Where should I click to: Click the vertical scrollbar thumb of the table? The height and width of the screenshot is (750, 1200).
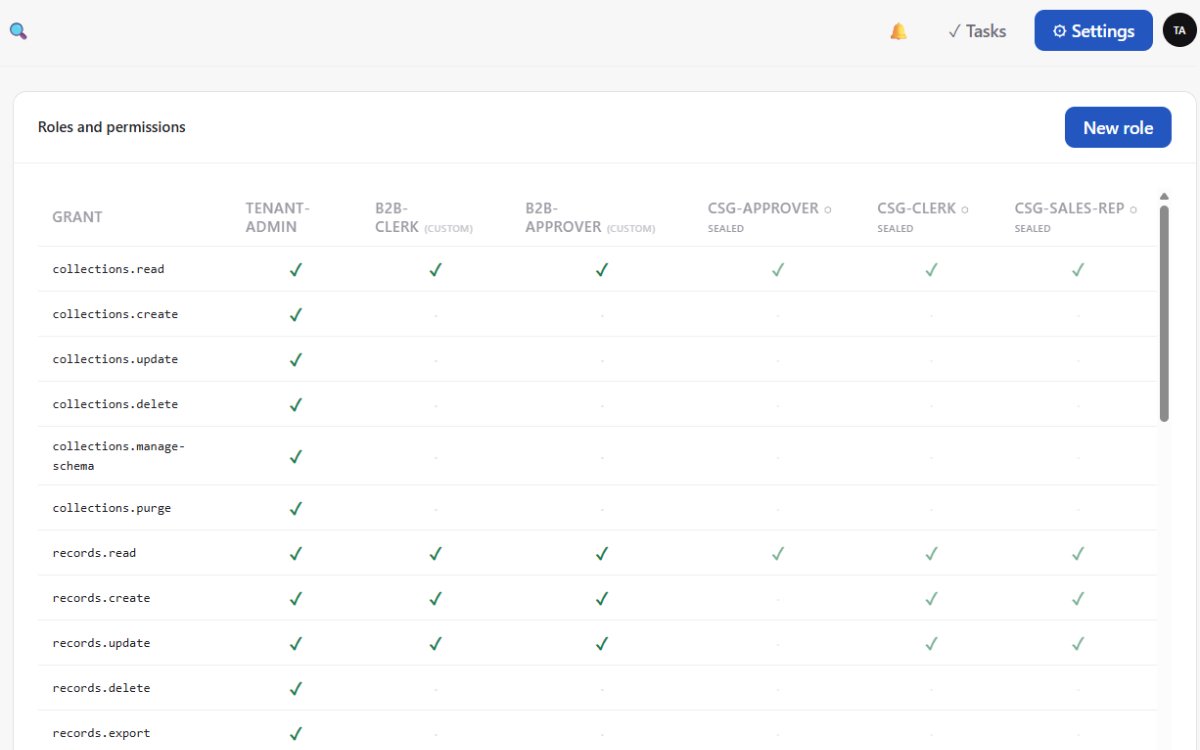[1164, 313]
